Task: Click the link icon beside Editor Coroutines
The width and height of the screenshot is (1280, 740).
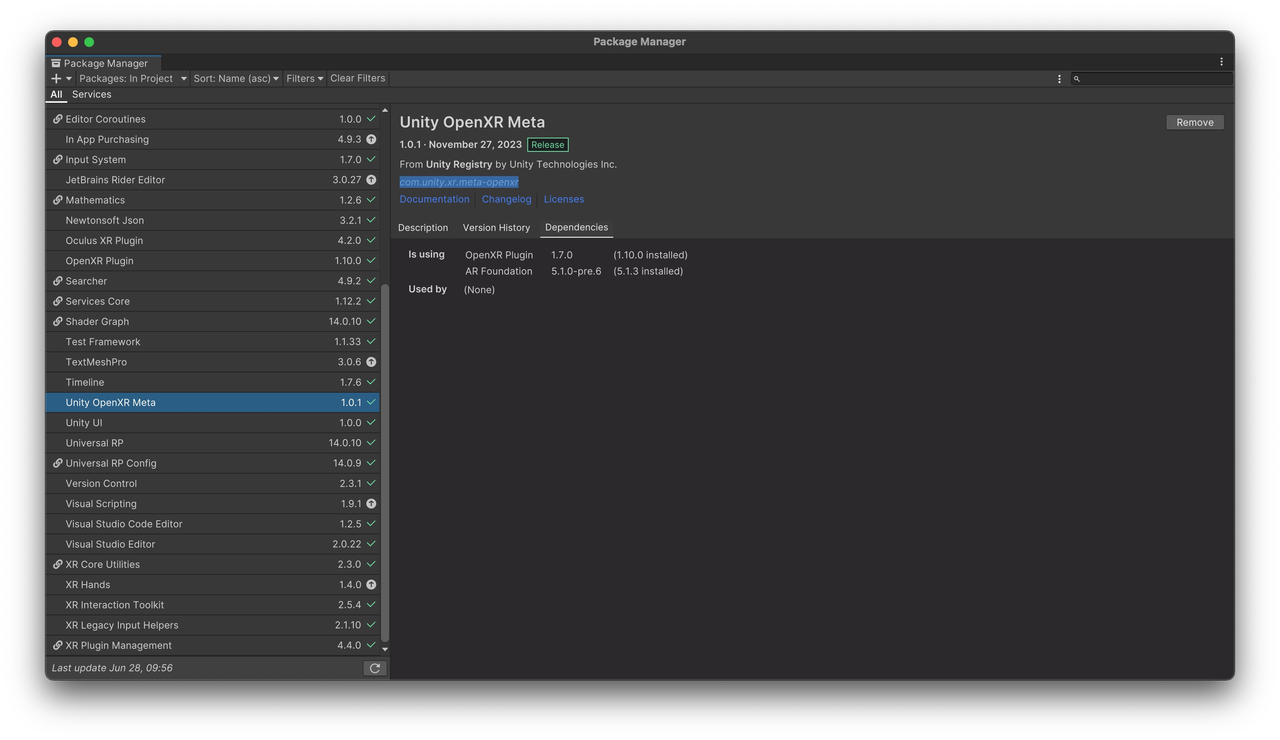Action: [x=57, y=119]
